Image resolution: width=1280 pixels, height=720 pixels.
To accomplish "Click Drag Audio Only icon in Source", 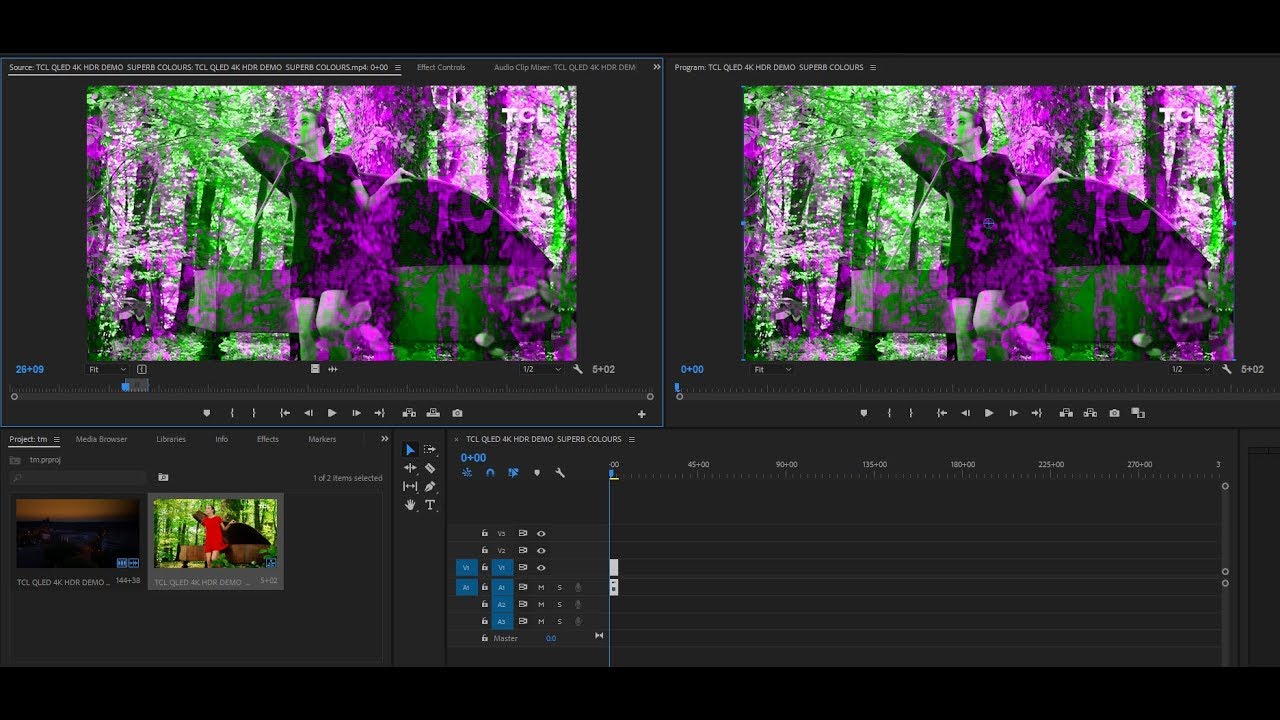I will [x=333, y=369].
